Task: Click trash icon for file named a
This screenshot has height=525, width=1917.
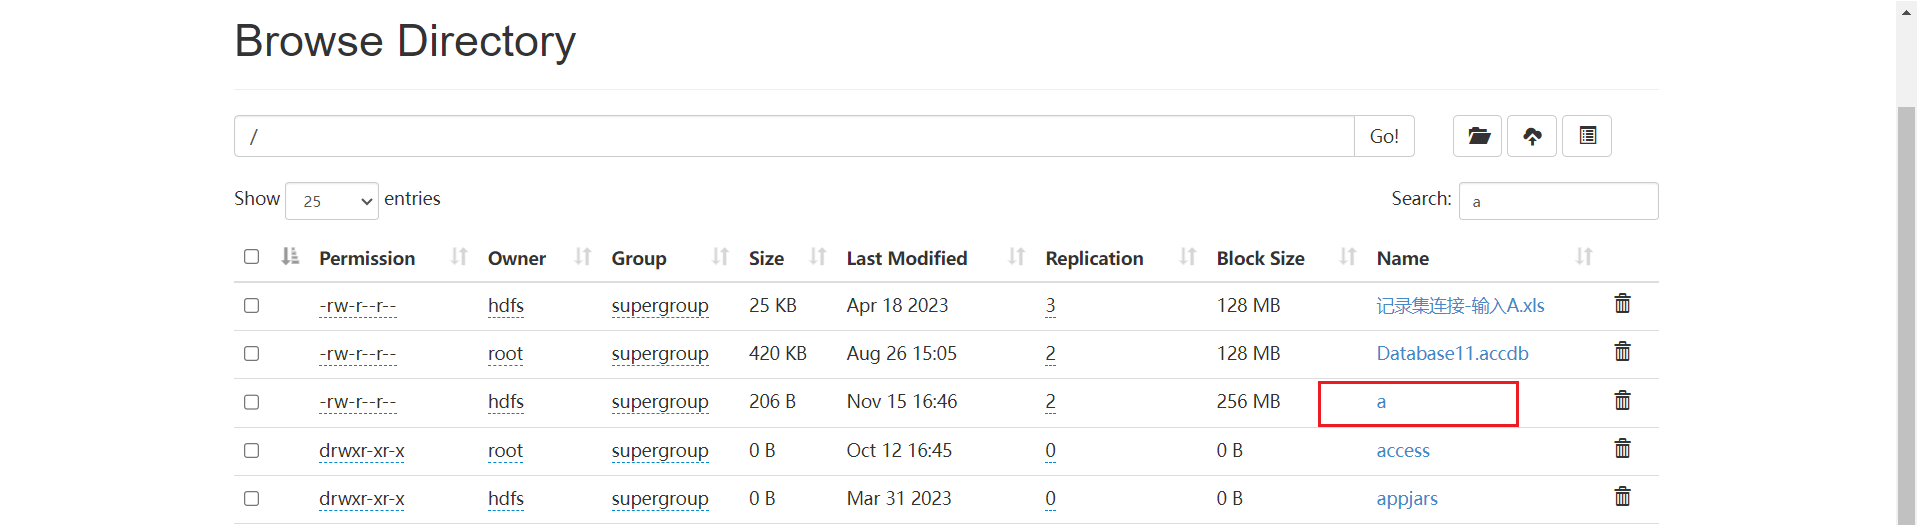Action: [1622, 401]
